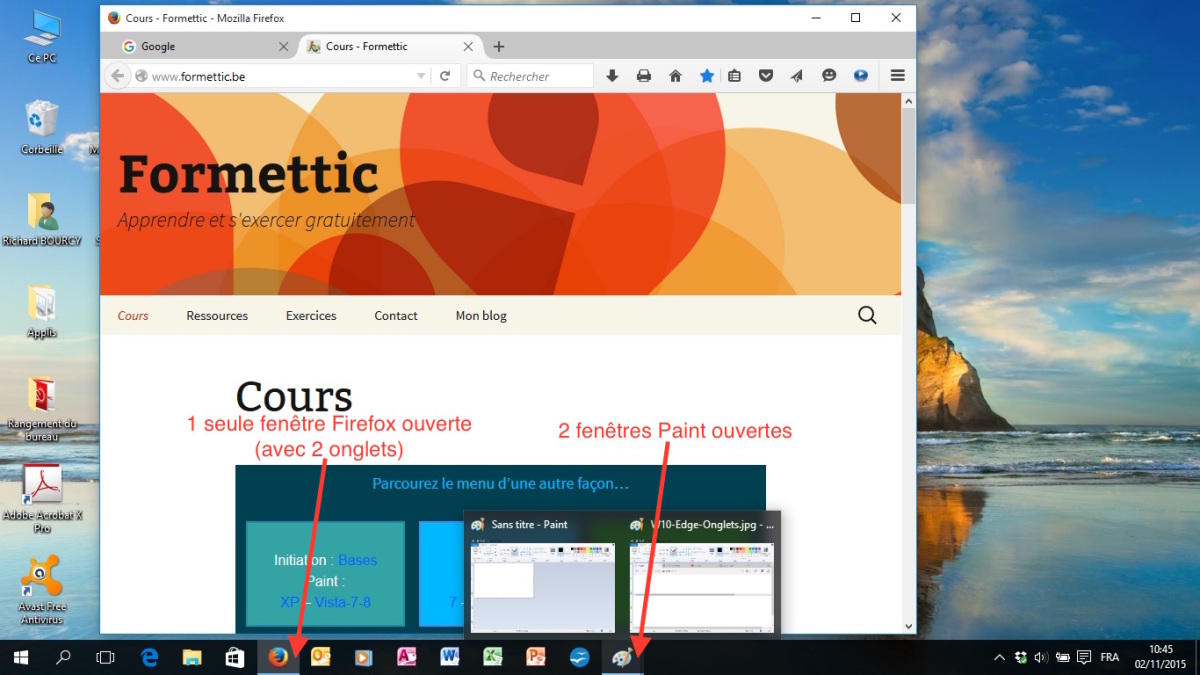Click the FRA language indicator

pos(1110,657)
